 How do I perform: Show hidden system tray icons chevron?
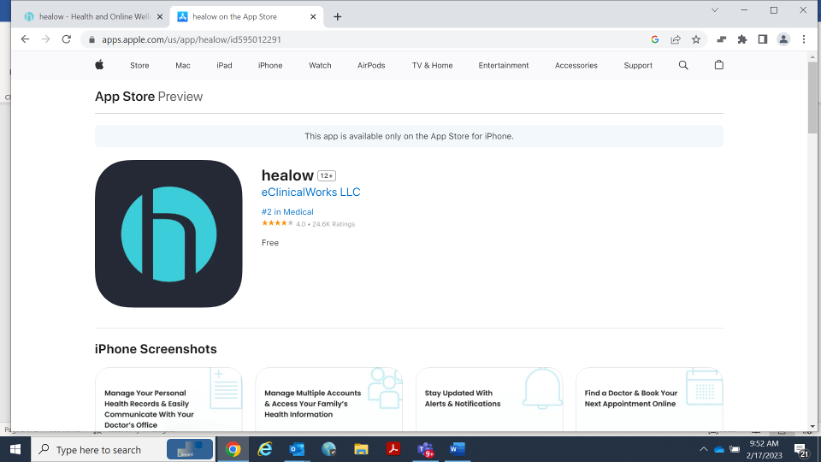click(704, 449)
